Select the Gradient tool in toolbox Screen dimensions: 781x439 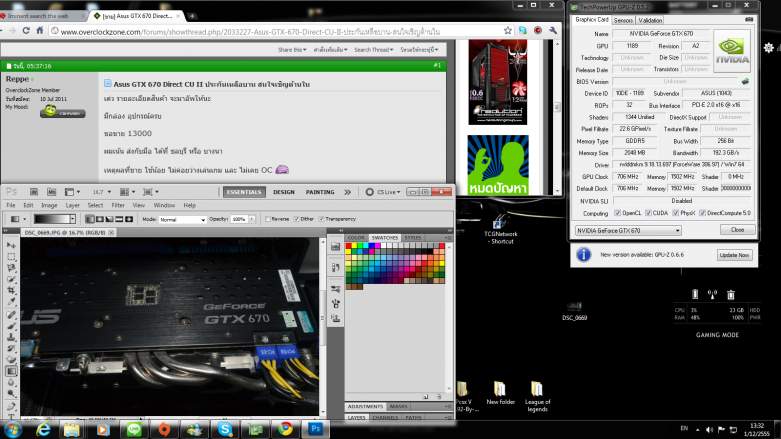pyautogui.click(x=11, y=371)
